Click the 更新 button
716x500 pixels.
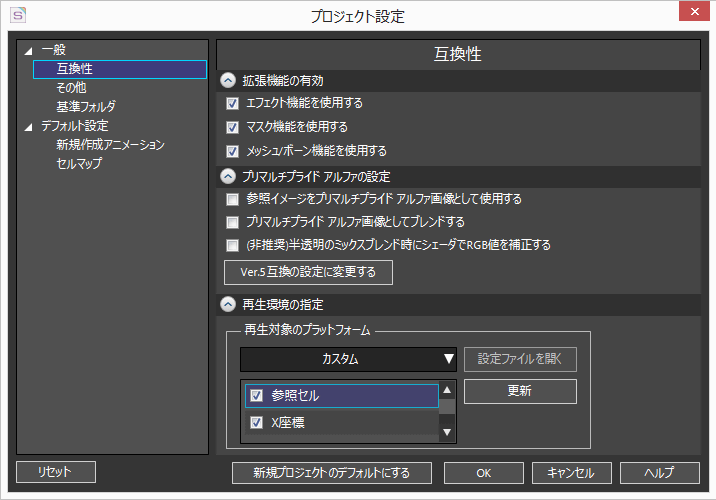pos(520,391)
